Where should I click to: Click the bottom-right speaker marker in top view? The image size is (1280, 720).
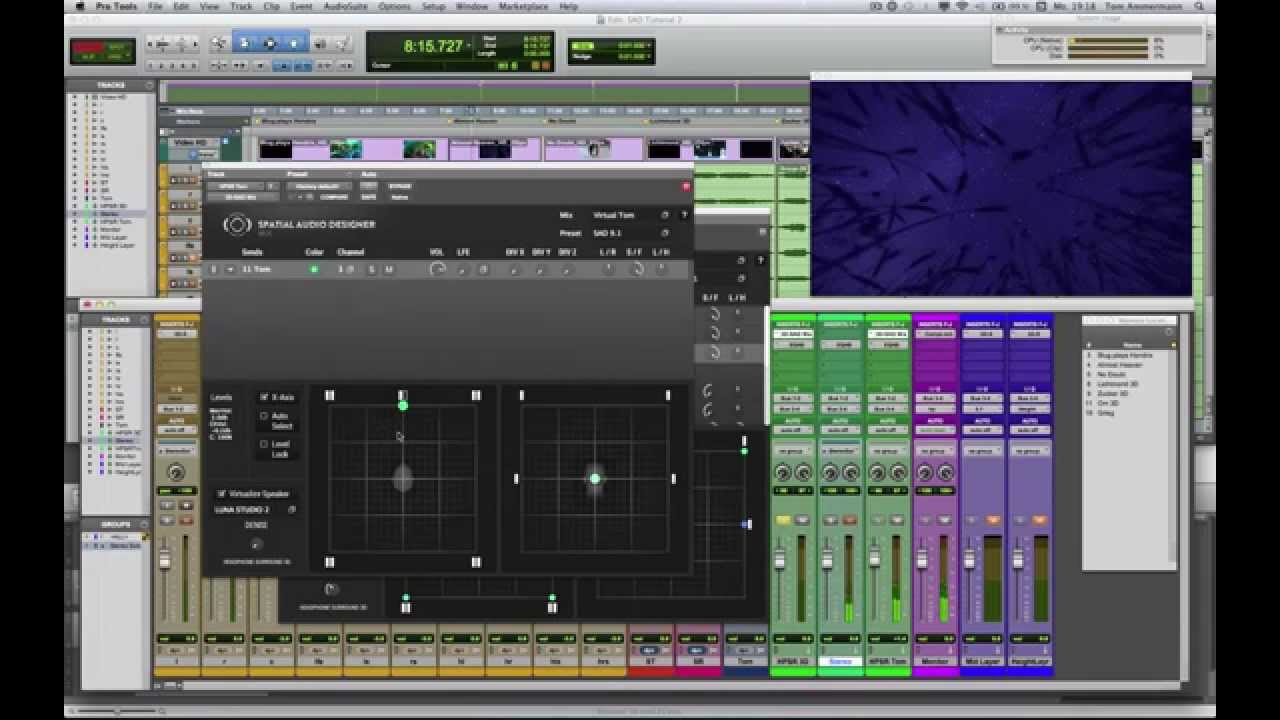pos(476,562)
